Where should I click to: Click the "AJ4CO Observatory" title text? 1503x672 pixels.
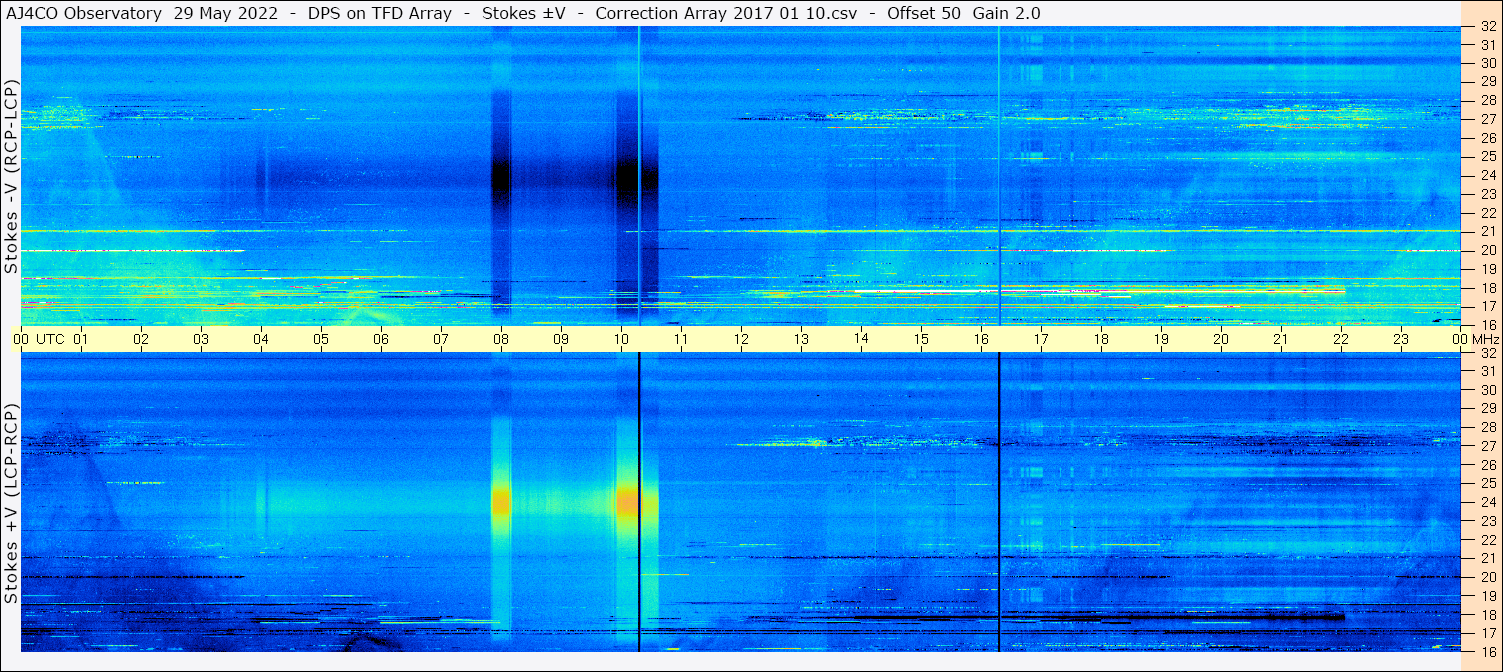click(x=84, y=13)
